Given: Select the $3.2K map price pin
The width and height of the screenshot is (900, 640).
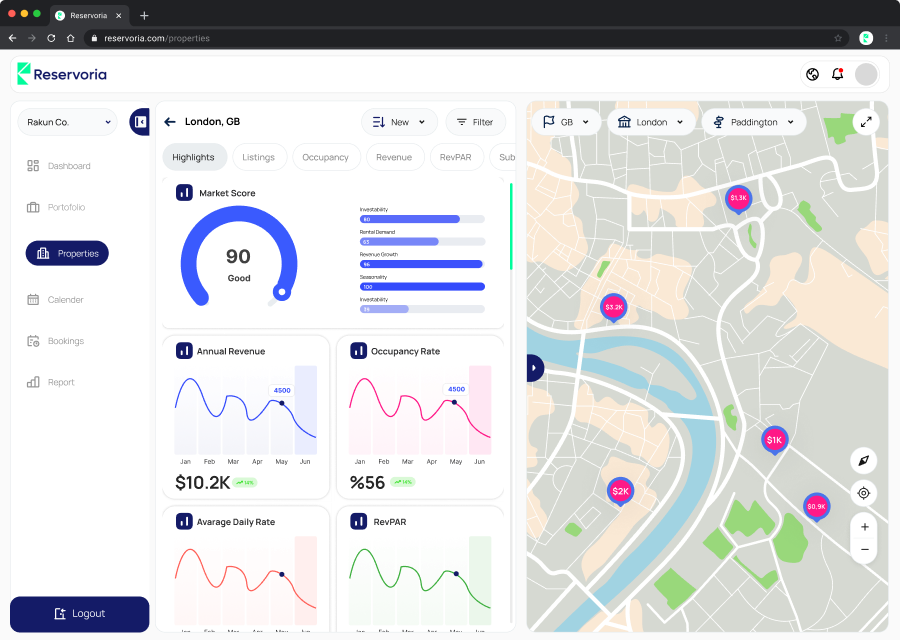Looking at the screenshot, I should pos(614,308).
